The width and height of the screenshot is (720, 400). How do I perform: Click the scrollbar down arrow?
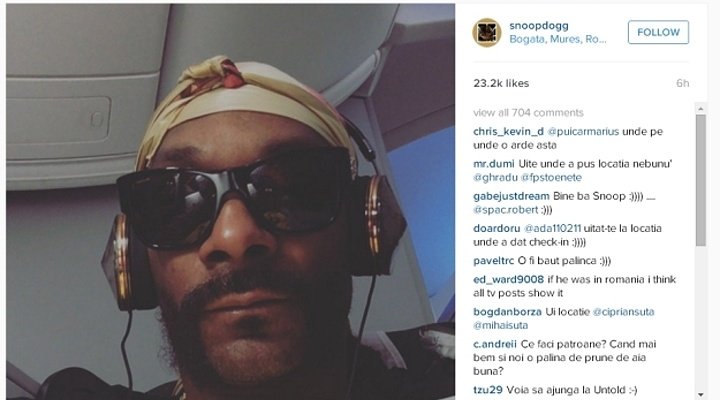701,394
